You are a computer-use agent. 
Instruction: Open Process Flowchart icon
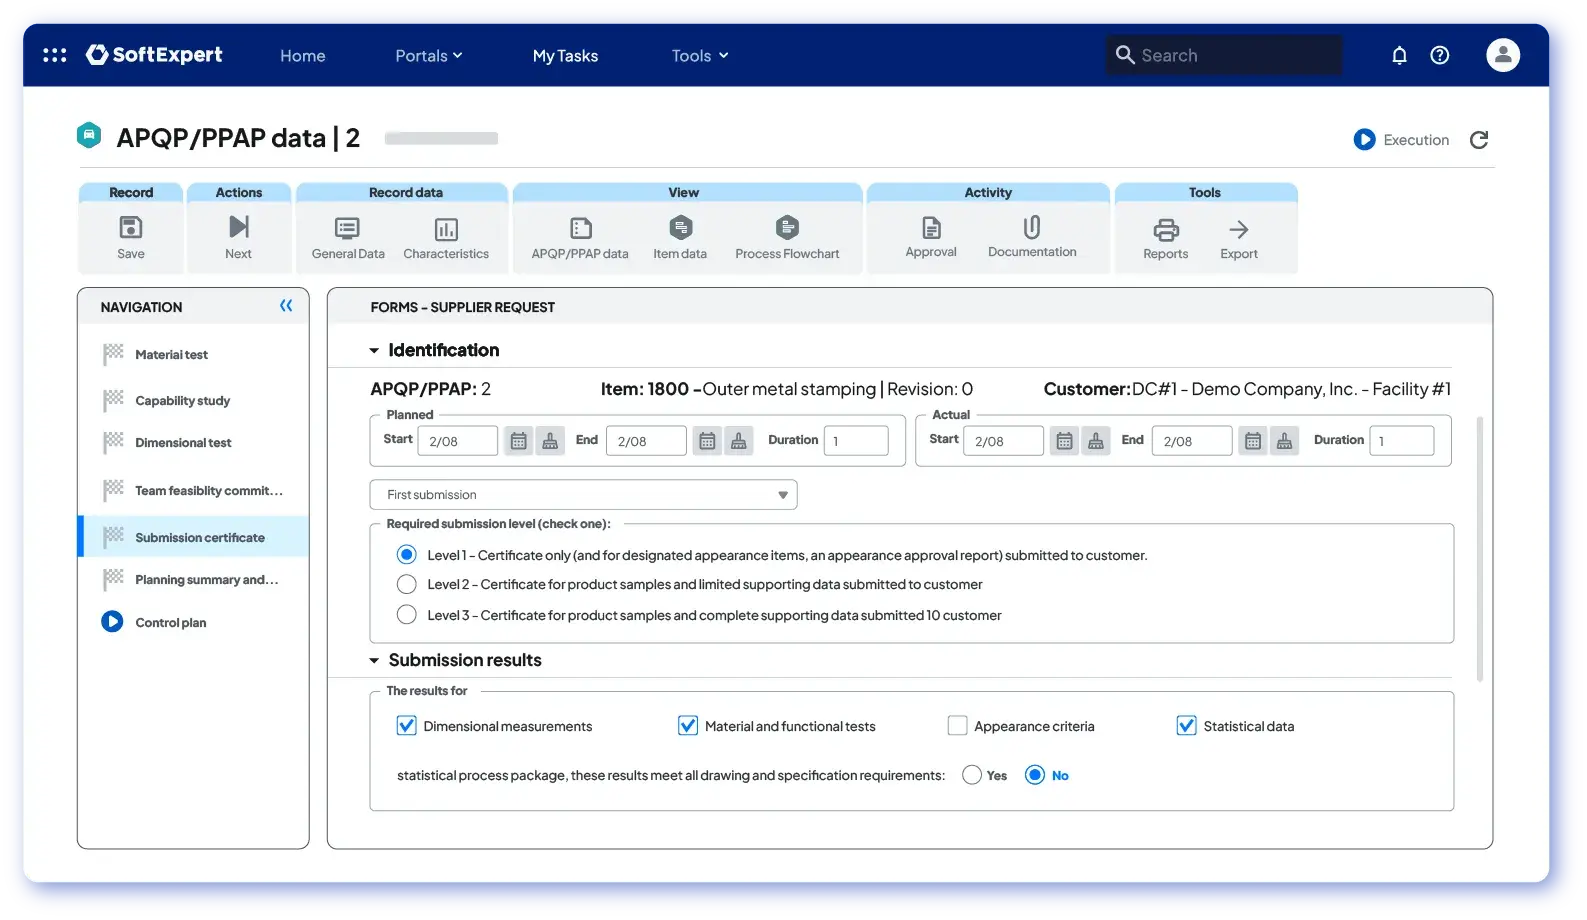coord(787,228)
